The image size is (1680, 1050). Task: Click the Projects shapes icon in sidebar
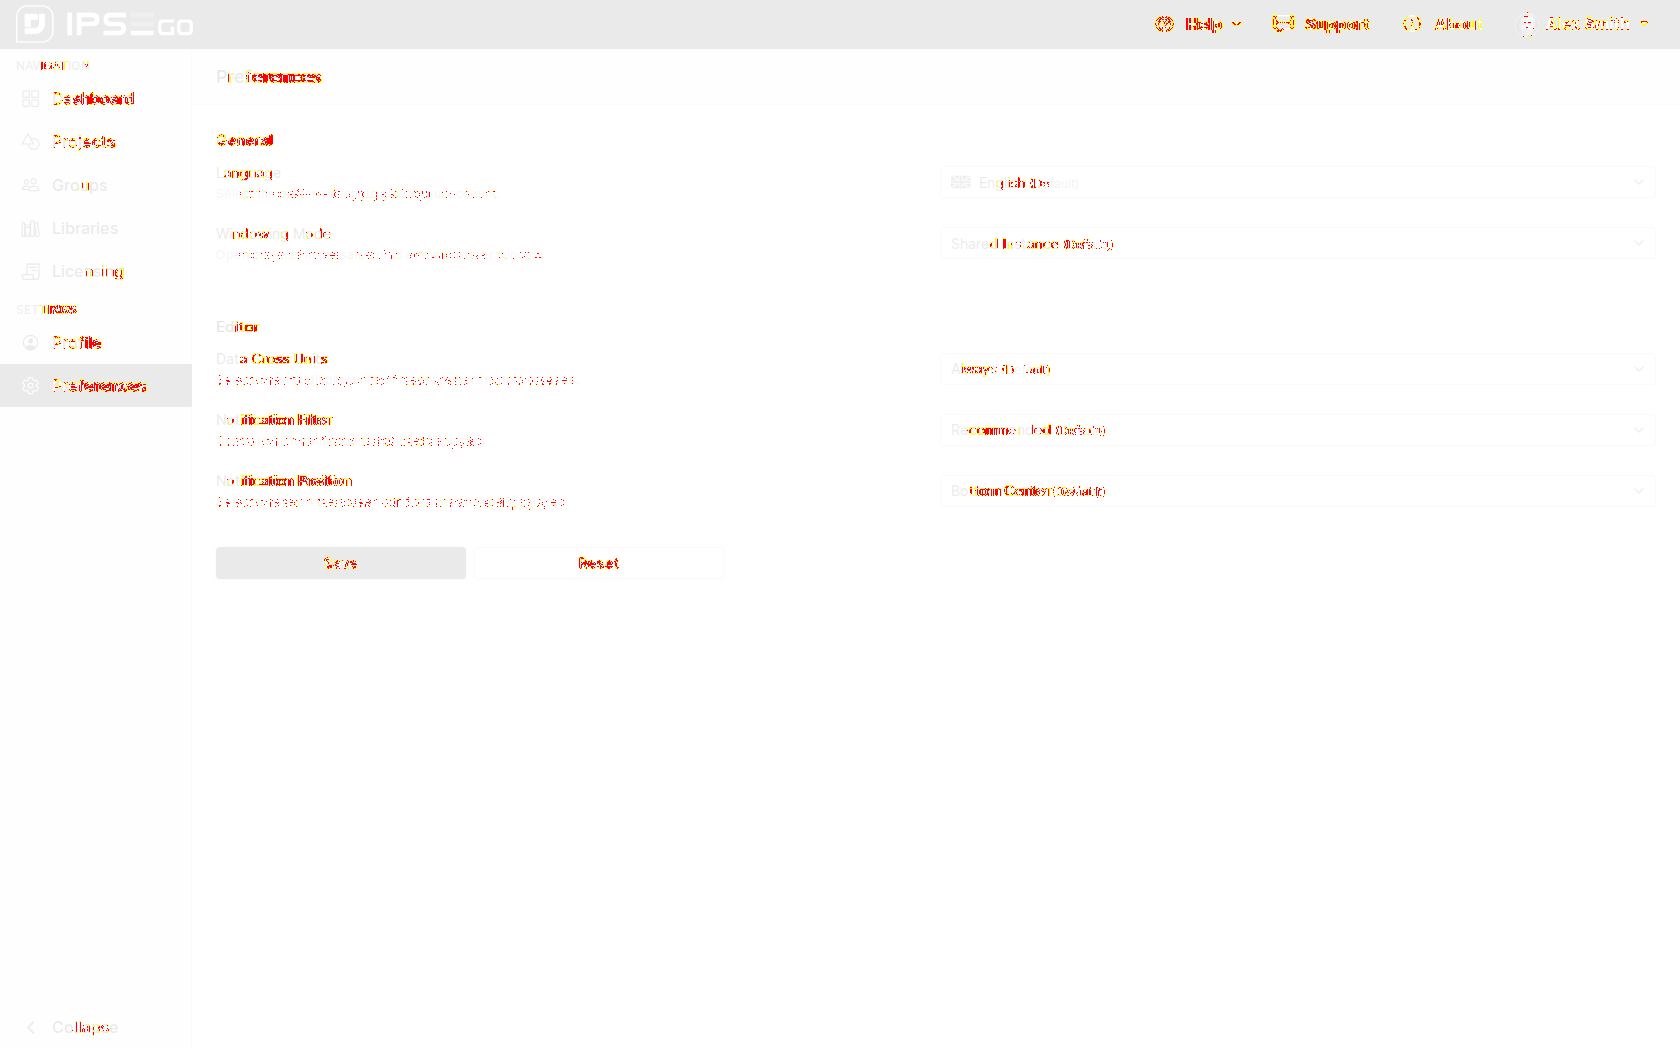click(31, 142)
